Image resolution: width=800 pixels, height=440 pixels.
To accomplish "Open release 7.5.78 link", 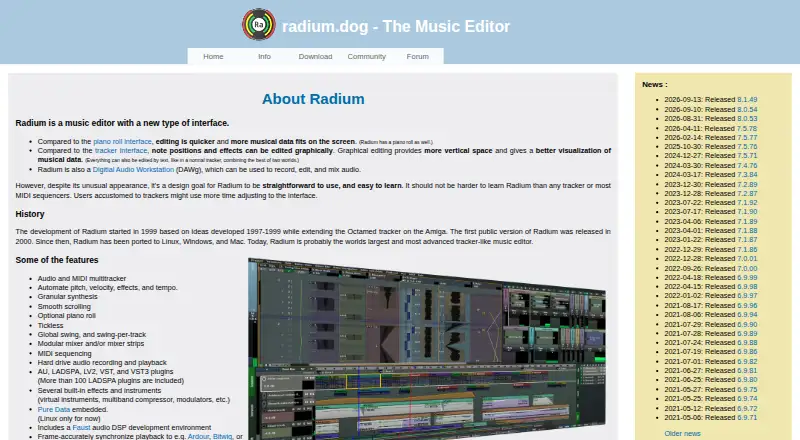I will click(x=747, y=128).
